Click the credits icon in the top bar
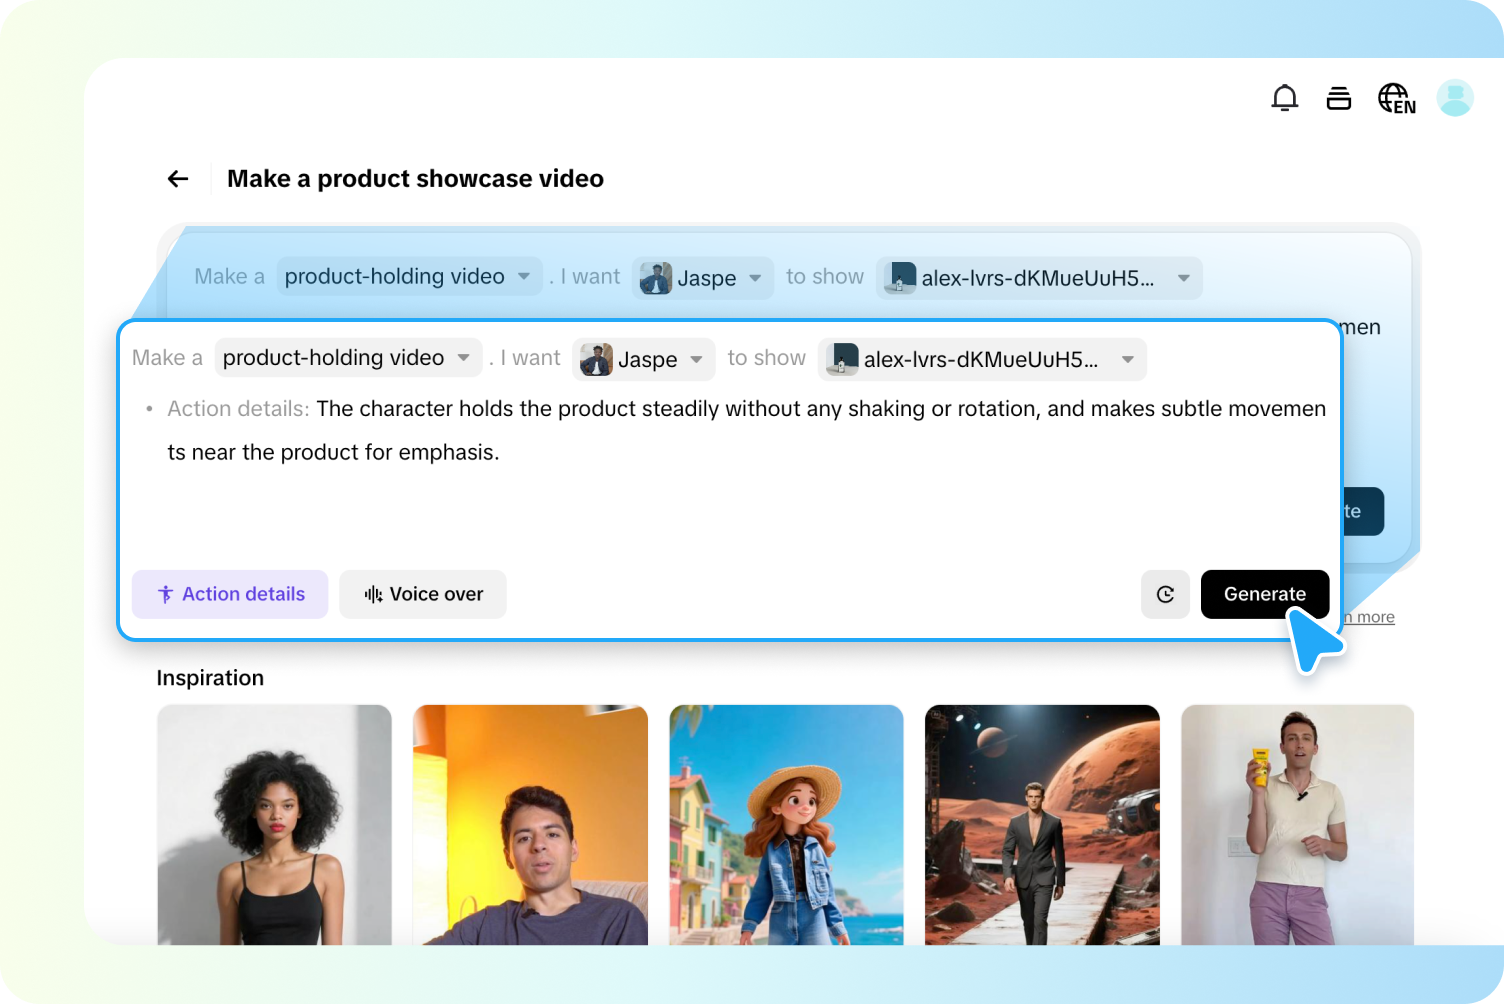The image size is (1504, 1004). pos(1338,97)
